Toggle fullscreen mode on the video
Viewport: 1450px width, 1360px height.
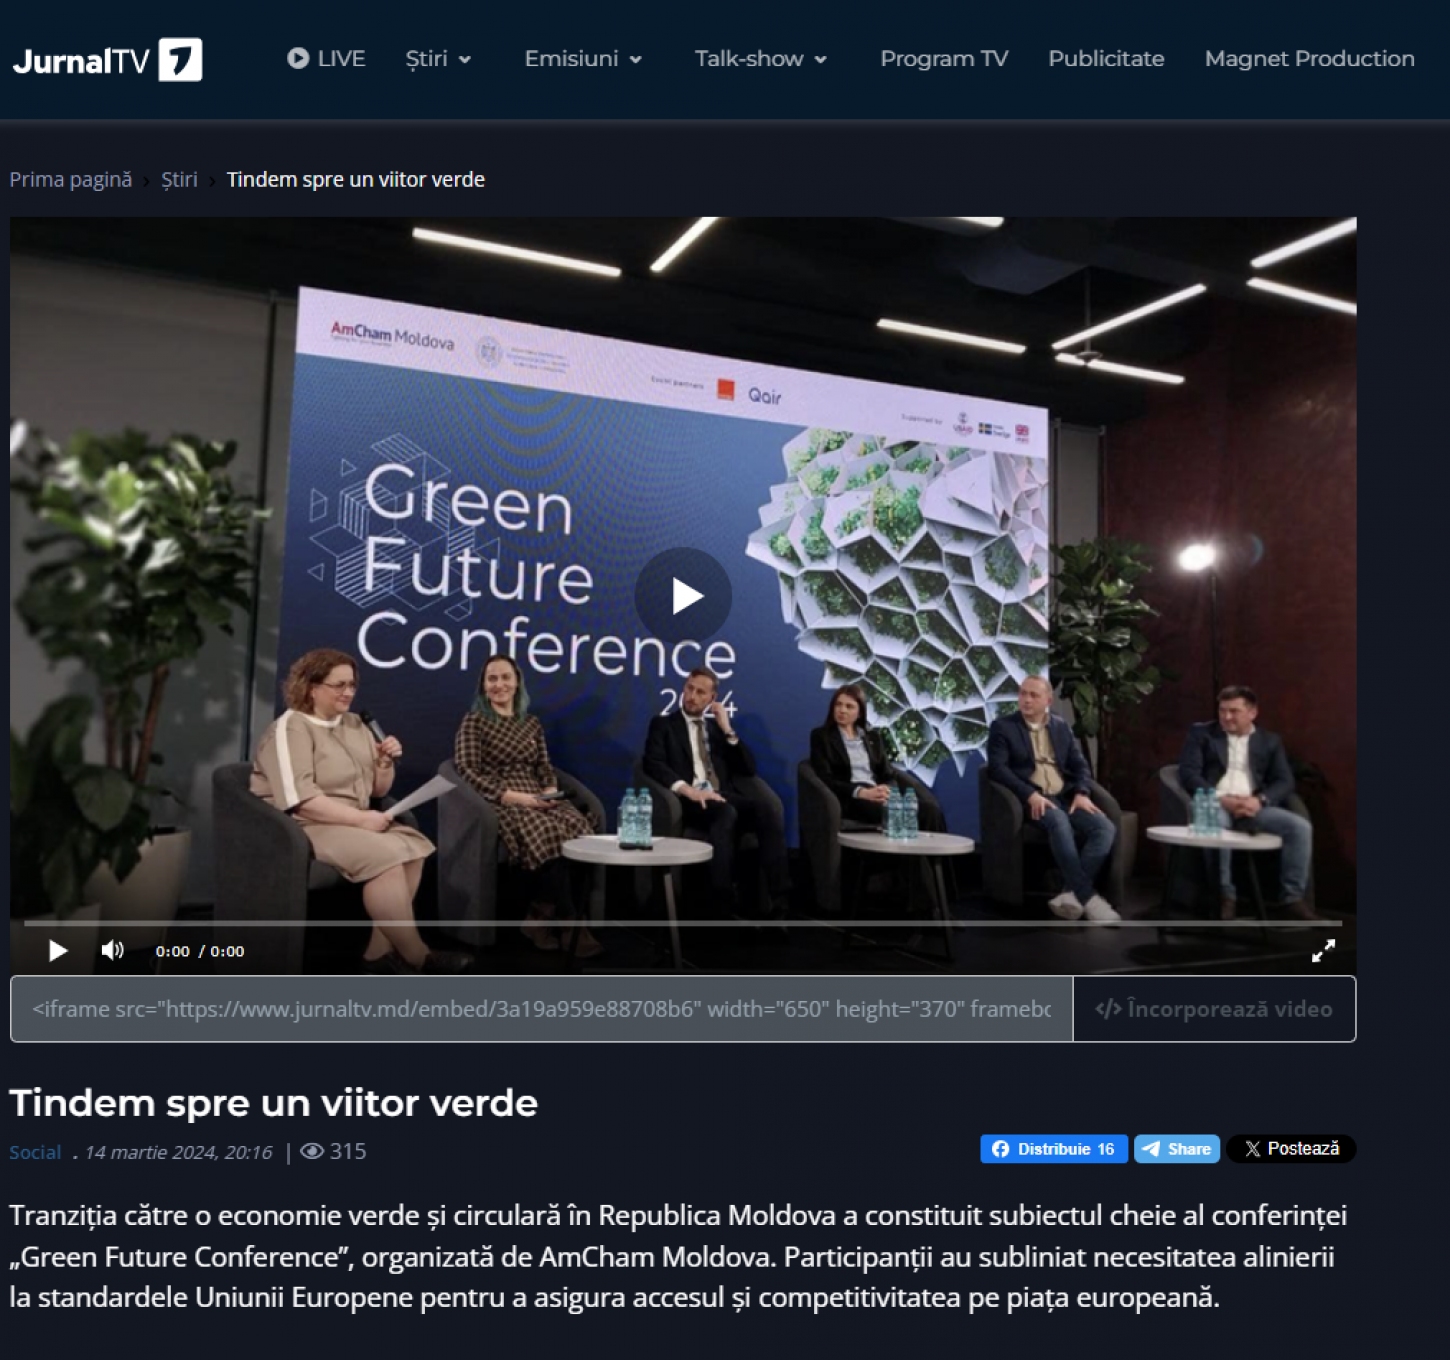(x=1323, y=951)
